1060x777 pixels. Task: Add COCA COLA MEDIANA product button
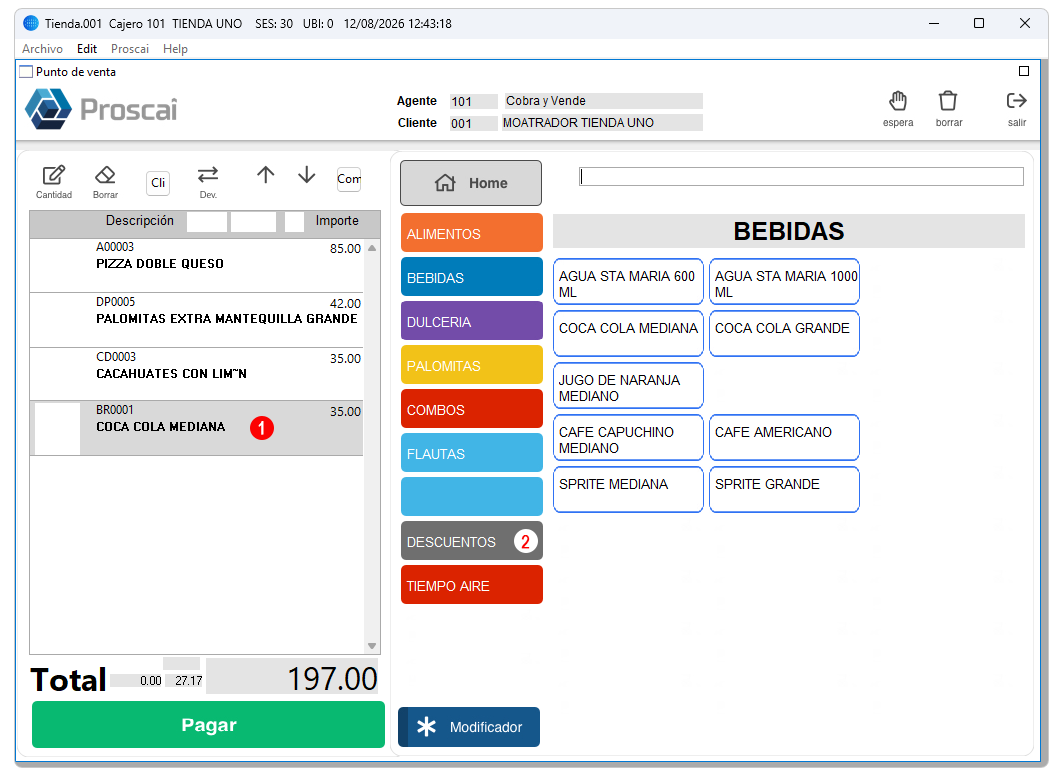tap(628, 333)
